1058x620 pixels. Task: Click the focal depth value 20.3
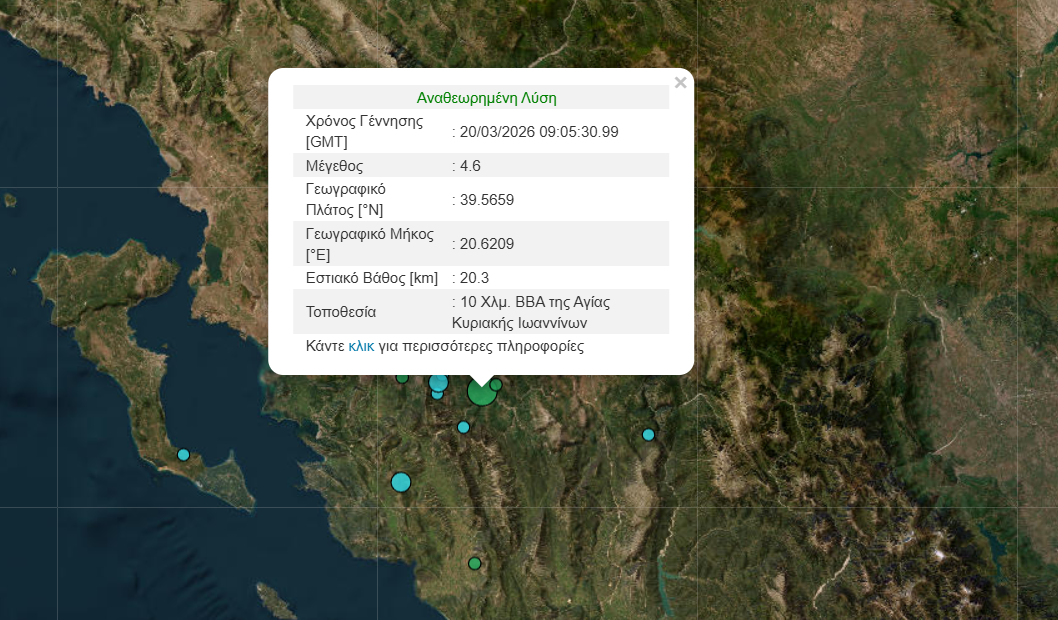(473, 278)
